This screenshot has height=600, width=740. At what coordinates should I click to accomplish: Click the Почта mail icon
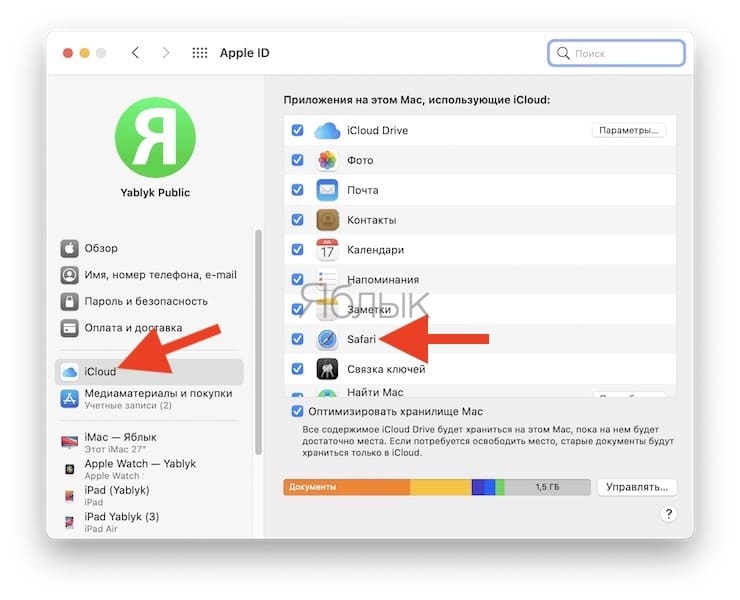click(x=327, y=190)
